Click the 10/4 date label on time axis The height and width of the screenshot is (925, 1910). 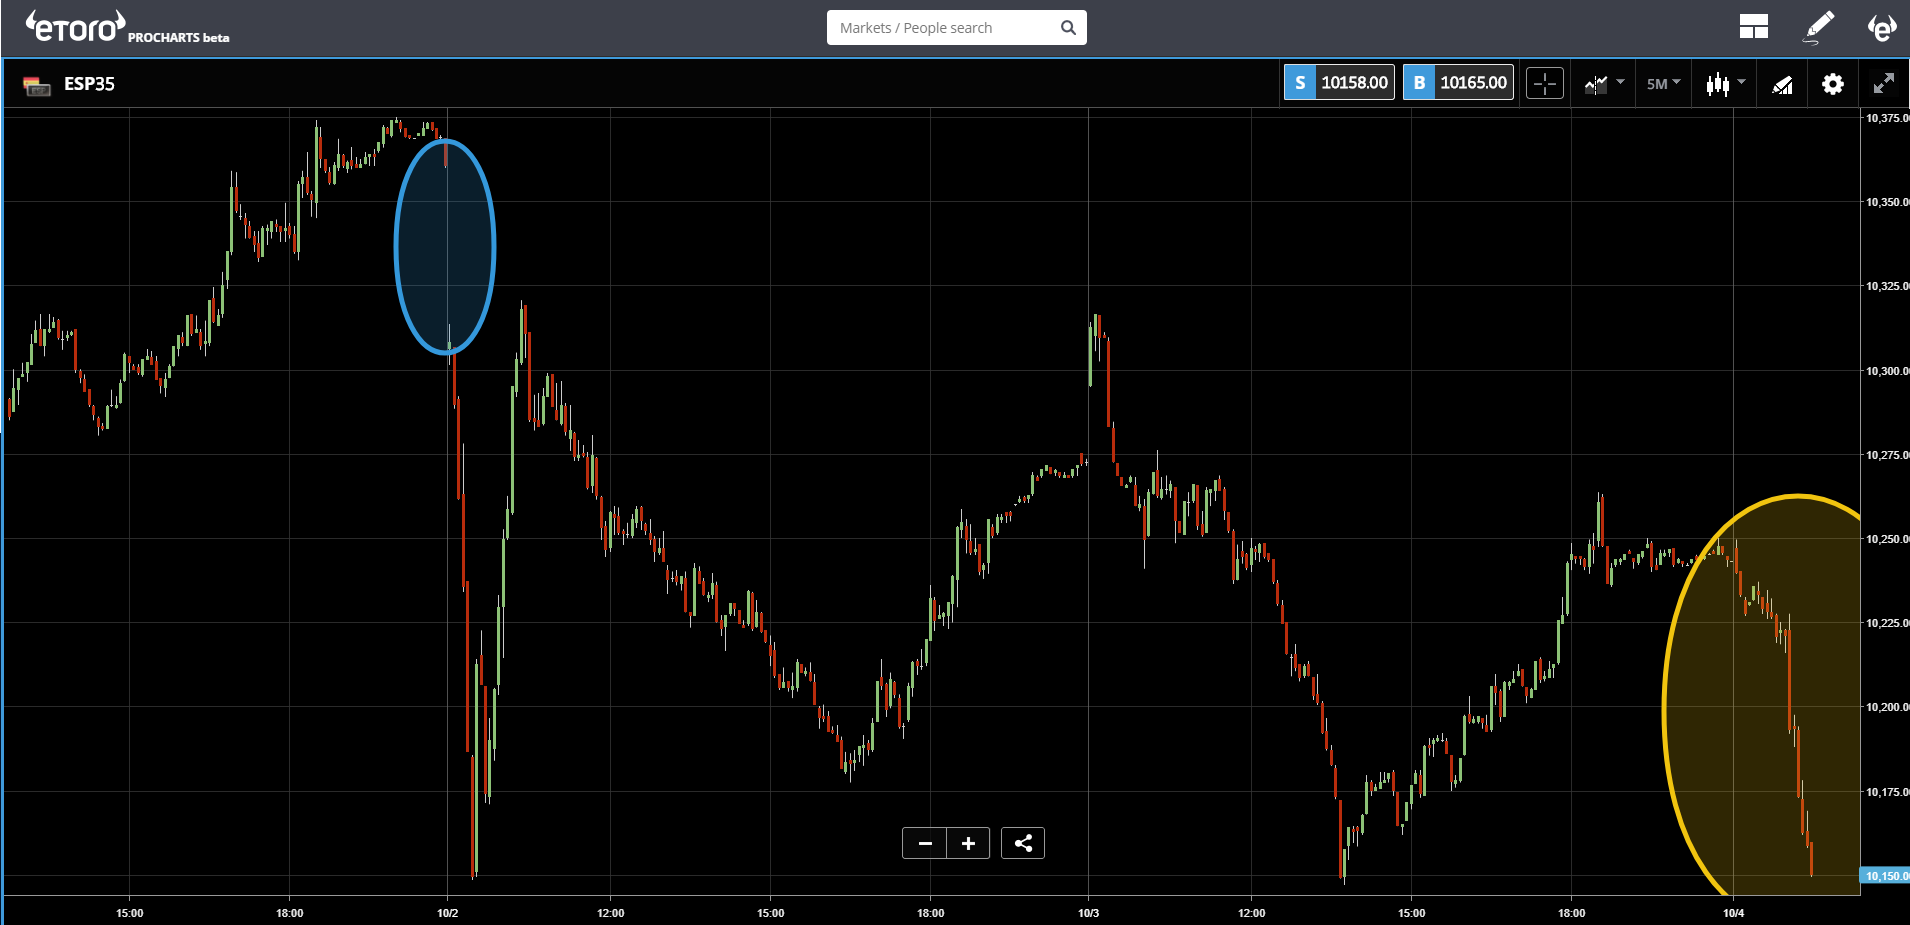(x=1733, y=913)
